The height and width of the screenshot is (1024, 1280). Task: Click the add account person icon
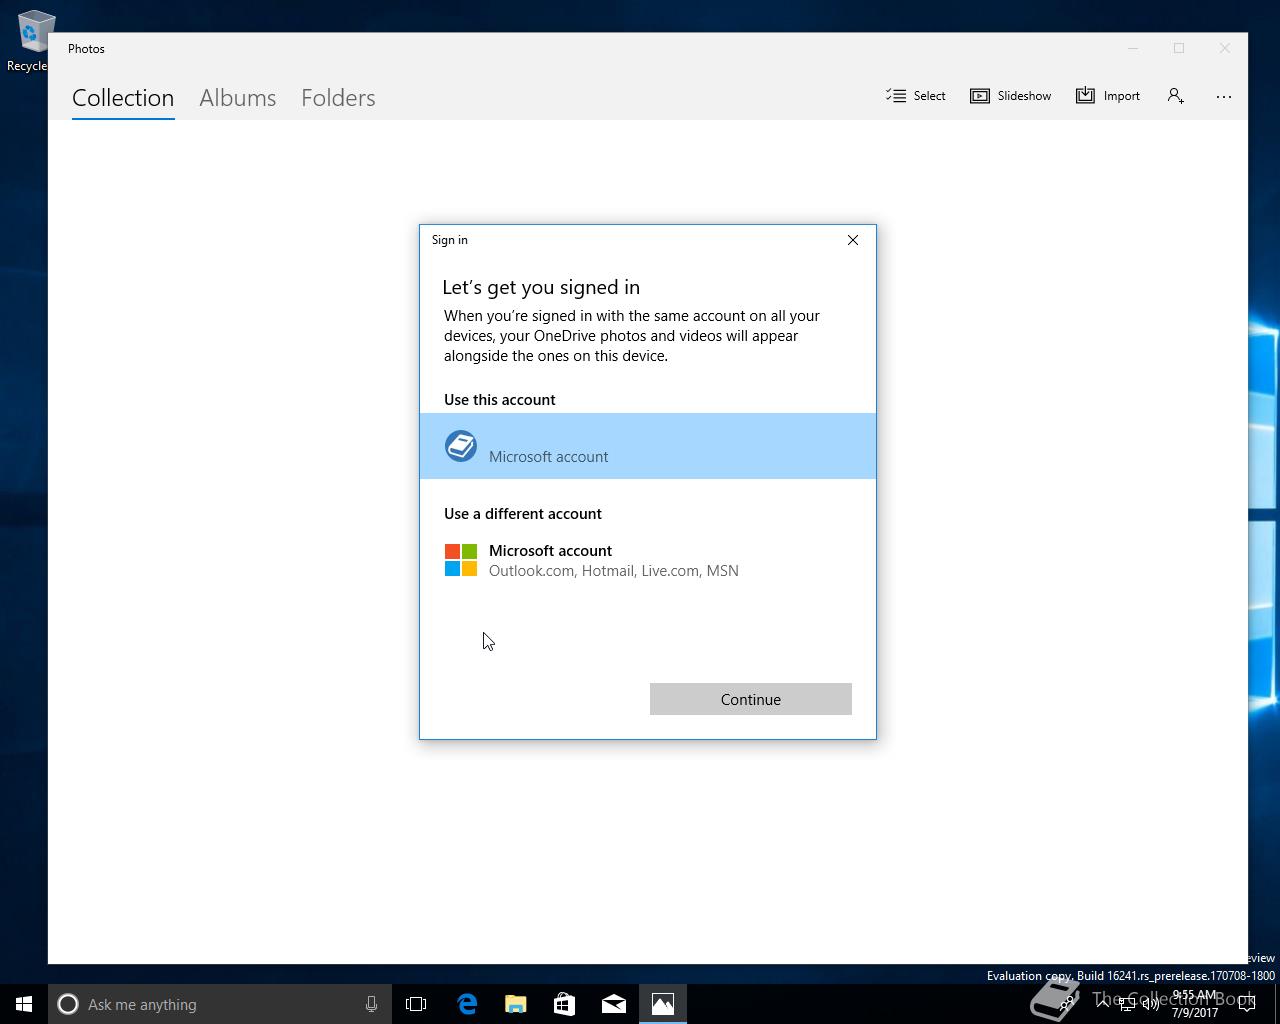point(1176,96)
